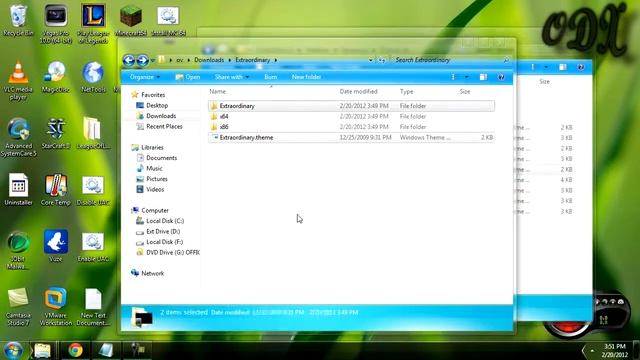Go to Desktop in Favorites

point(152,105)
